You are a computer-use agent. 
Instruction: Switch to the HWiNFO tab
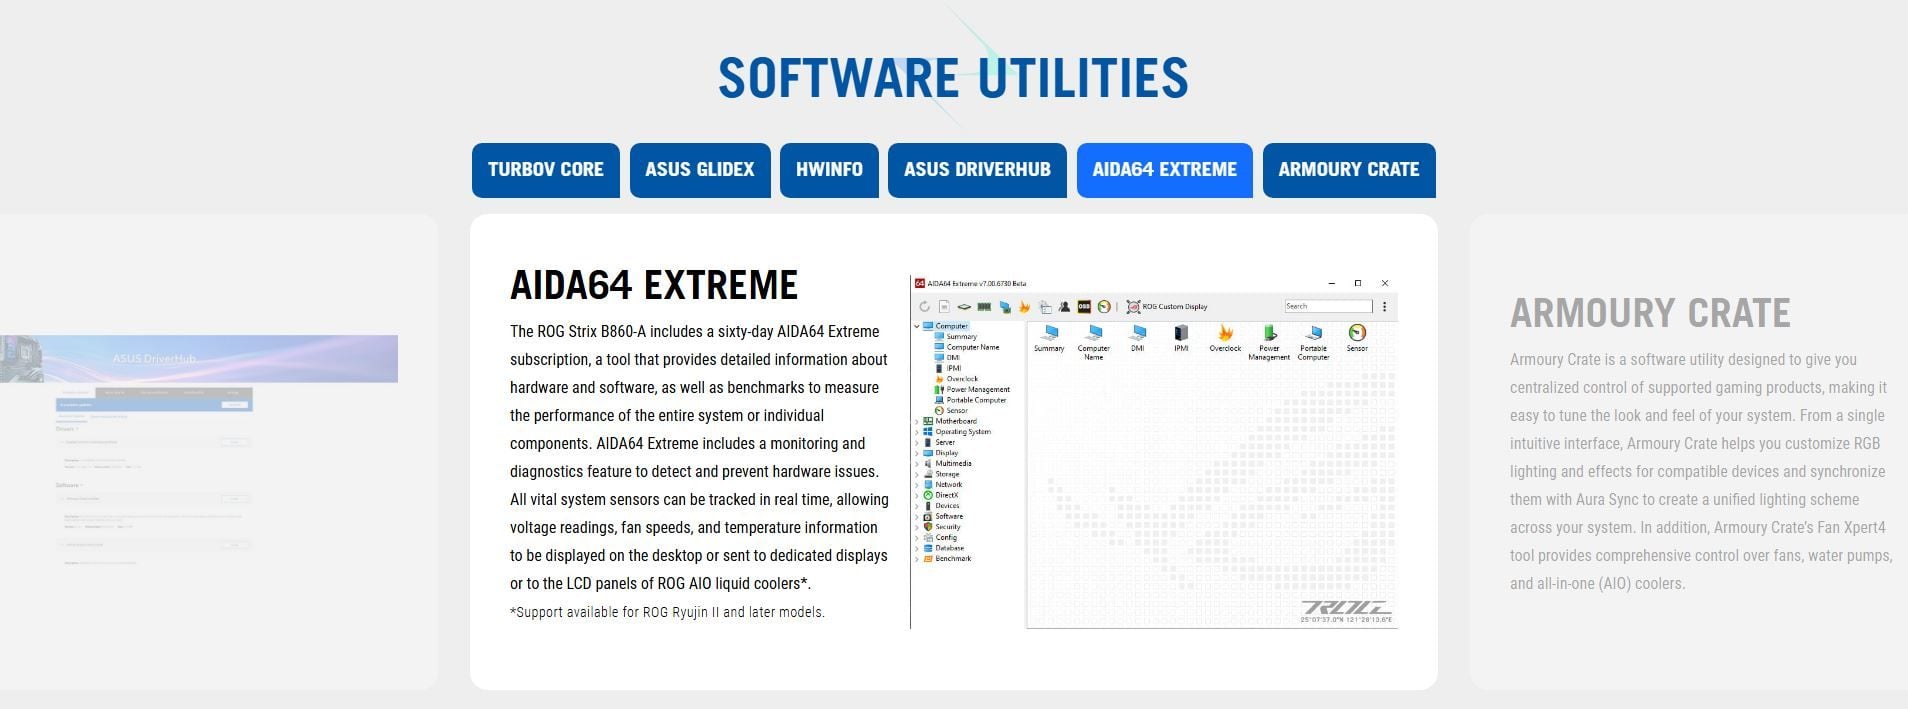829,170
